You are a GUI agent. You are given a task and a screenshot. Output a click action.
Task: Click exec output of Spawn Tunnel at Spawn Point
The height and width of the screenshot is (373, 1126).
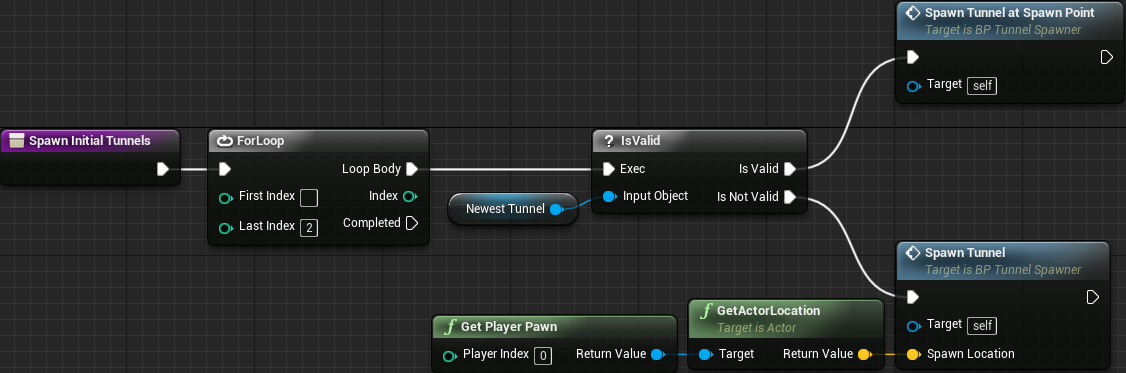point(1107,57)
